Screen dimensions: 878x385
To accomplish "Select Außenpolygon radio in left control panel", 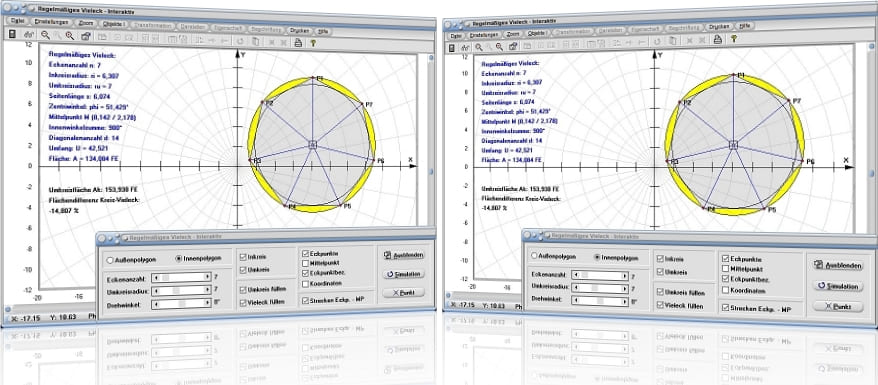I will pos(110,260).
